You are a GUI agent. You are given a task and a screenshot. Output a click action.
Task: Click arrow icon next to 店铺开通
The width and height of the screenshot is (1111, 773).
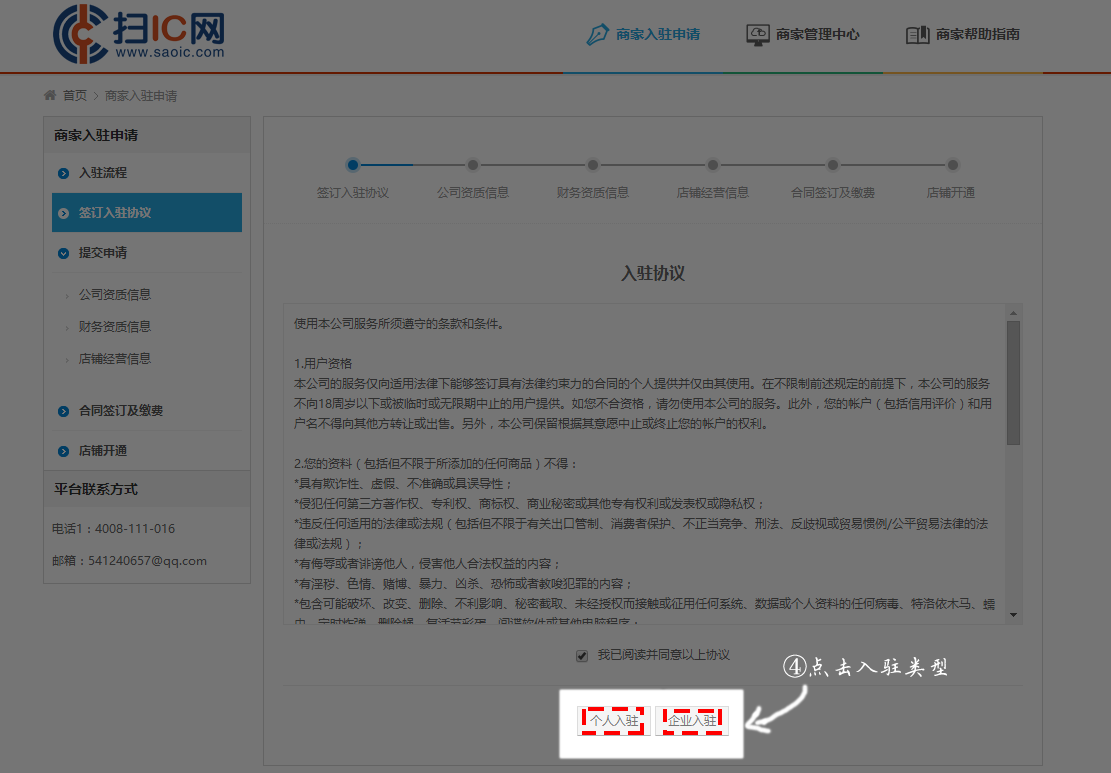pos(63,451)
